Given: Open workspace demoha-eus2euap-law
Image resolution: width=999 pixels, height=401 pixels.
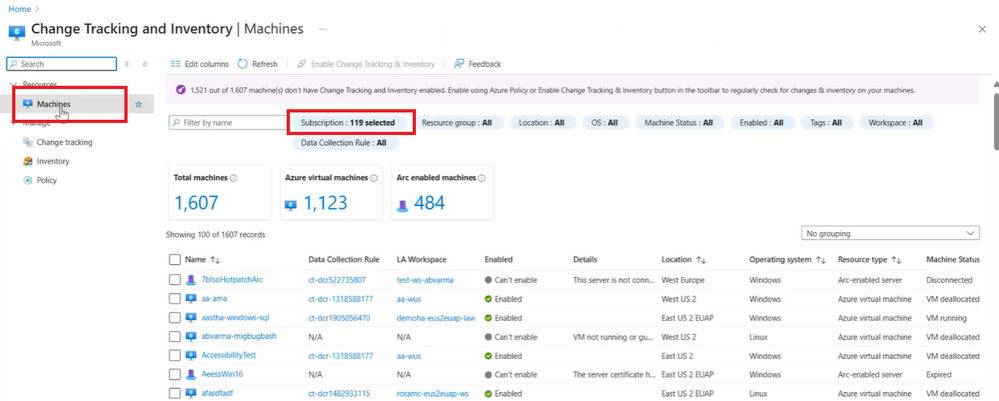Looking at the screenshot, I should [x=436, y=317].
